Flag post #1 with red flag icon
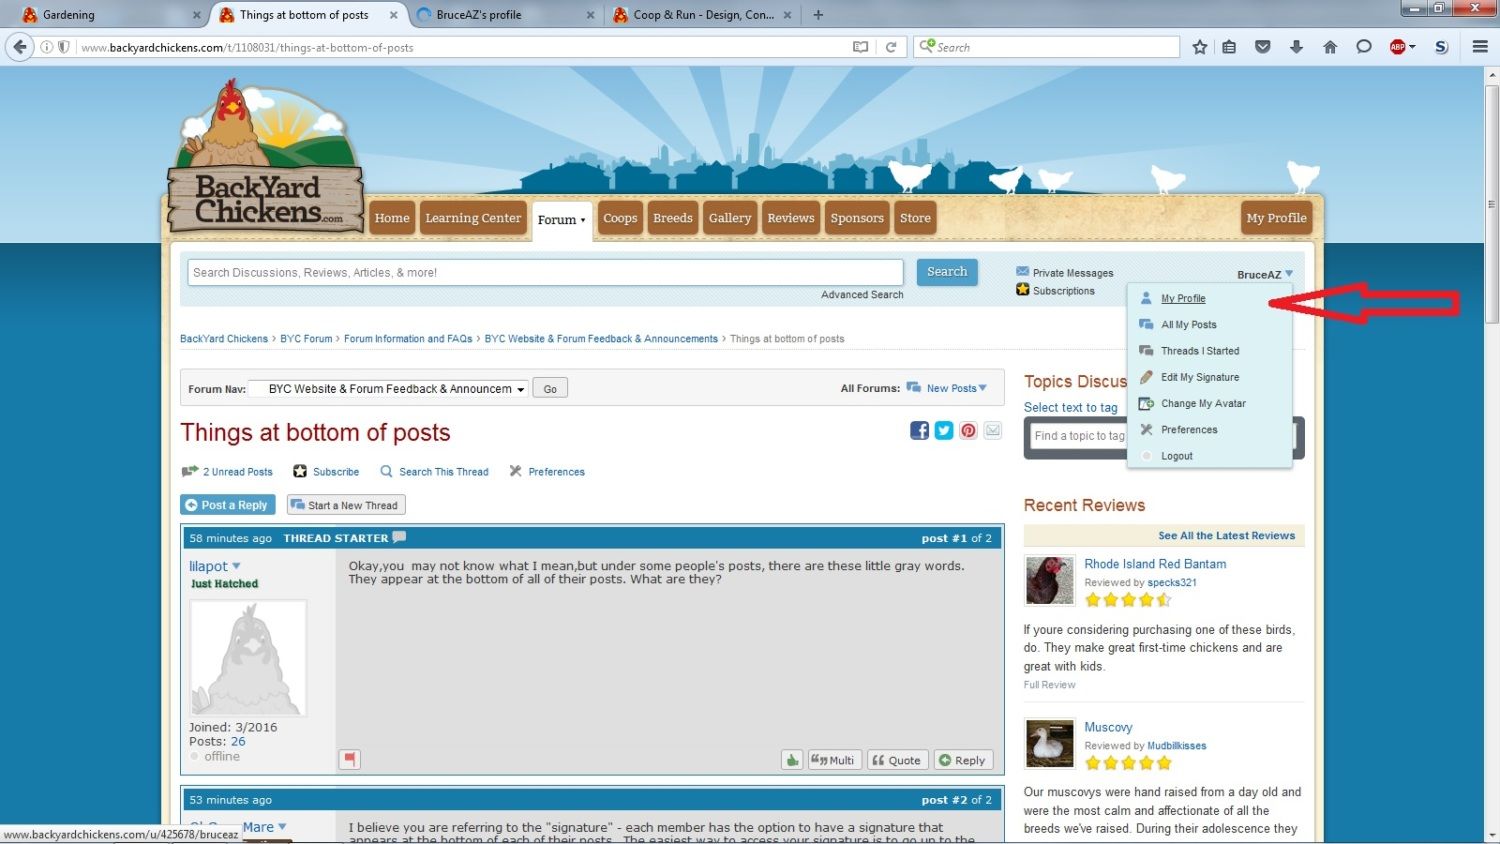 click(349, 760)
